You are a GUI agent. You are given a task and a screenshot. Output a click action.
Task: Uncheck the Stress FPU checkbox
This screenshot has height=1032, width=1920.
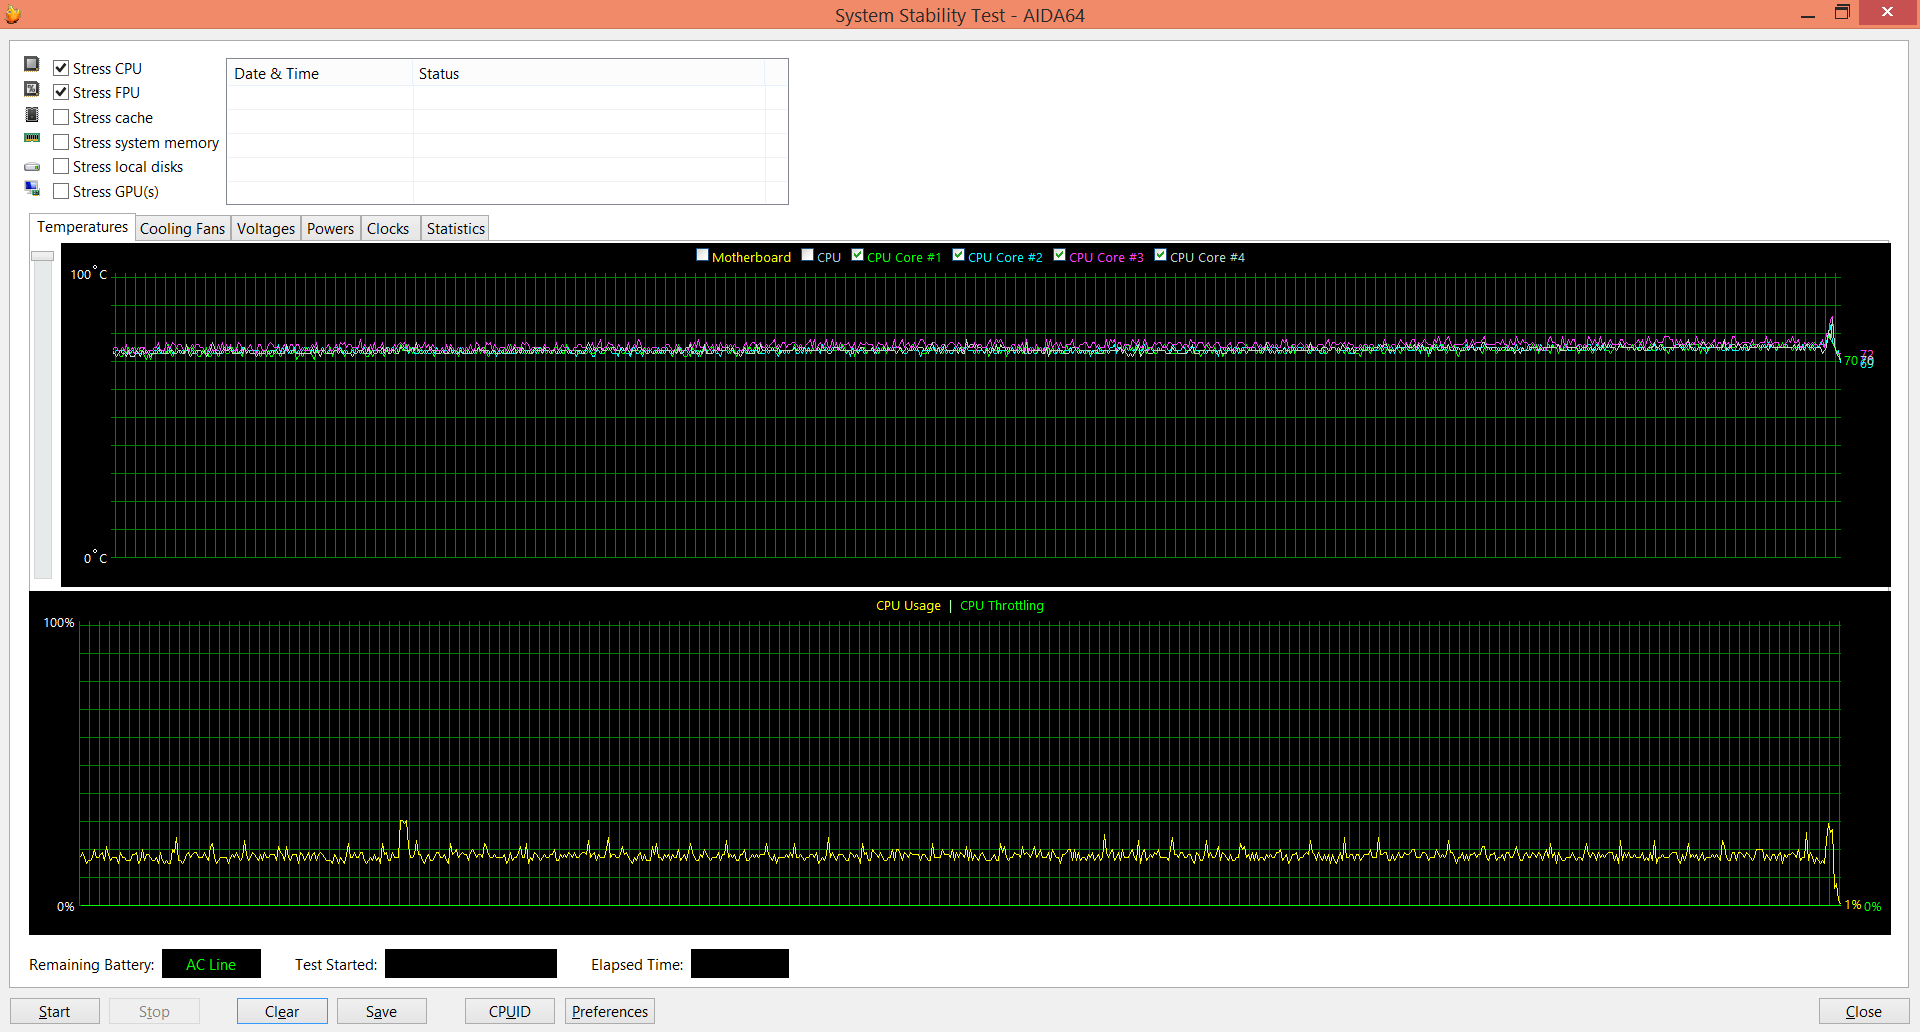[61, 92]
